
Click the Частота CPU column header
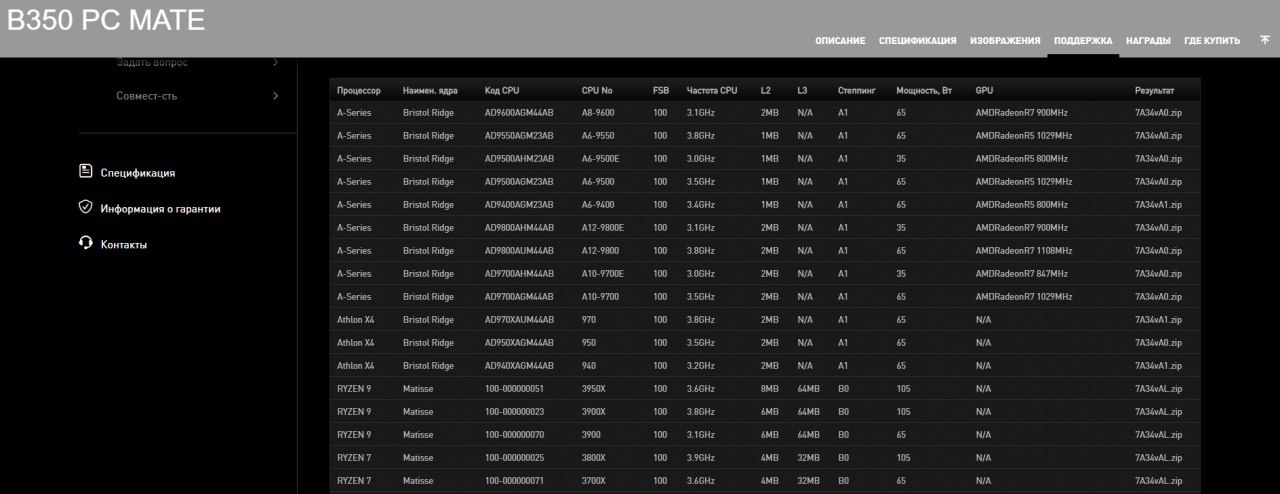[712, 90]
